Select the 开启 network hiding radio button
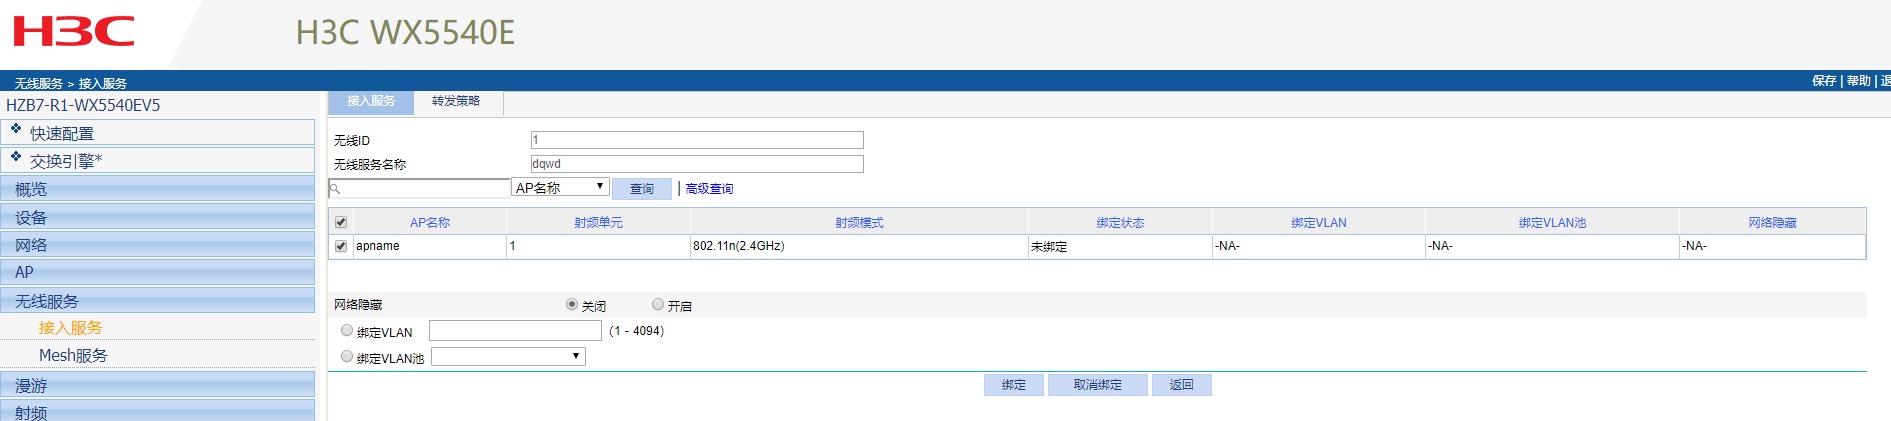 click(658, 304)
